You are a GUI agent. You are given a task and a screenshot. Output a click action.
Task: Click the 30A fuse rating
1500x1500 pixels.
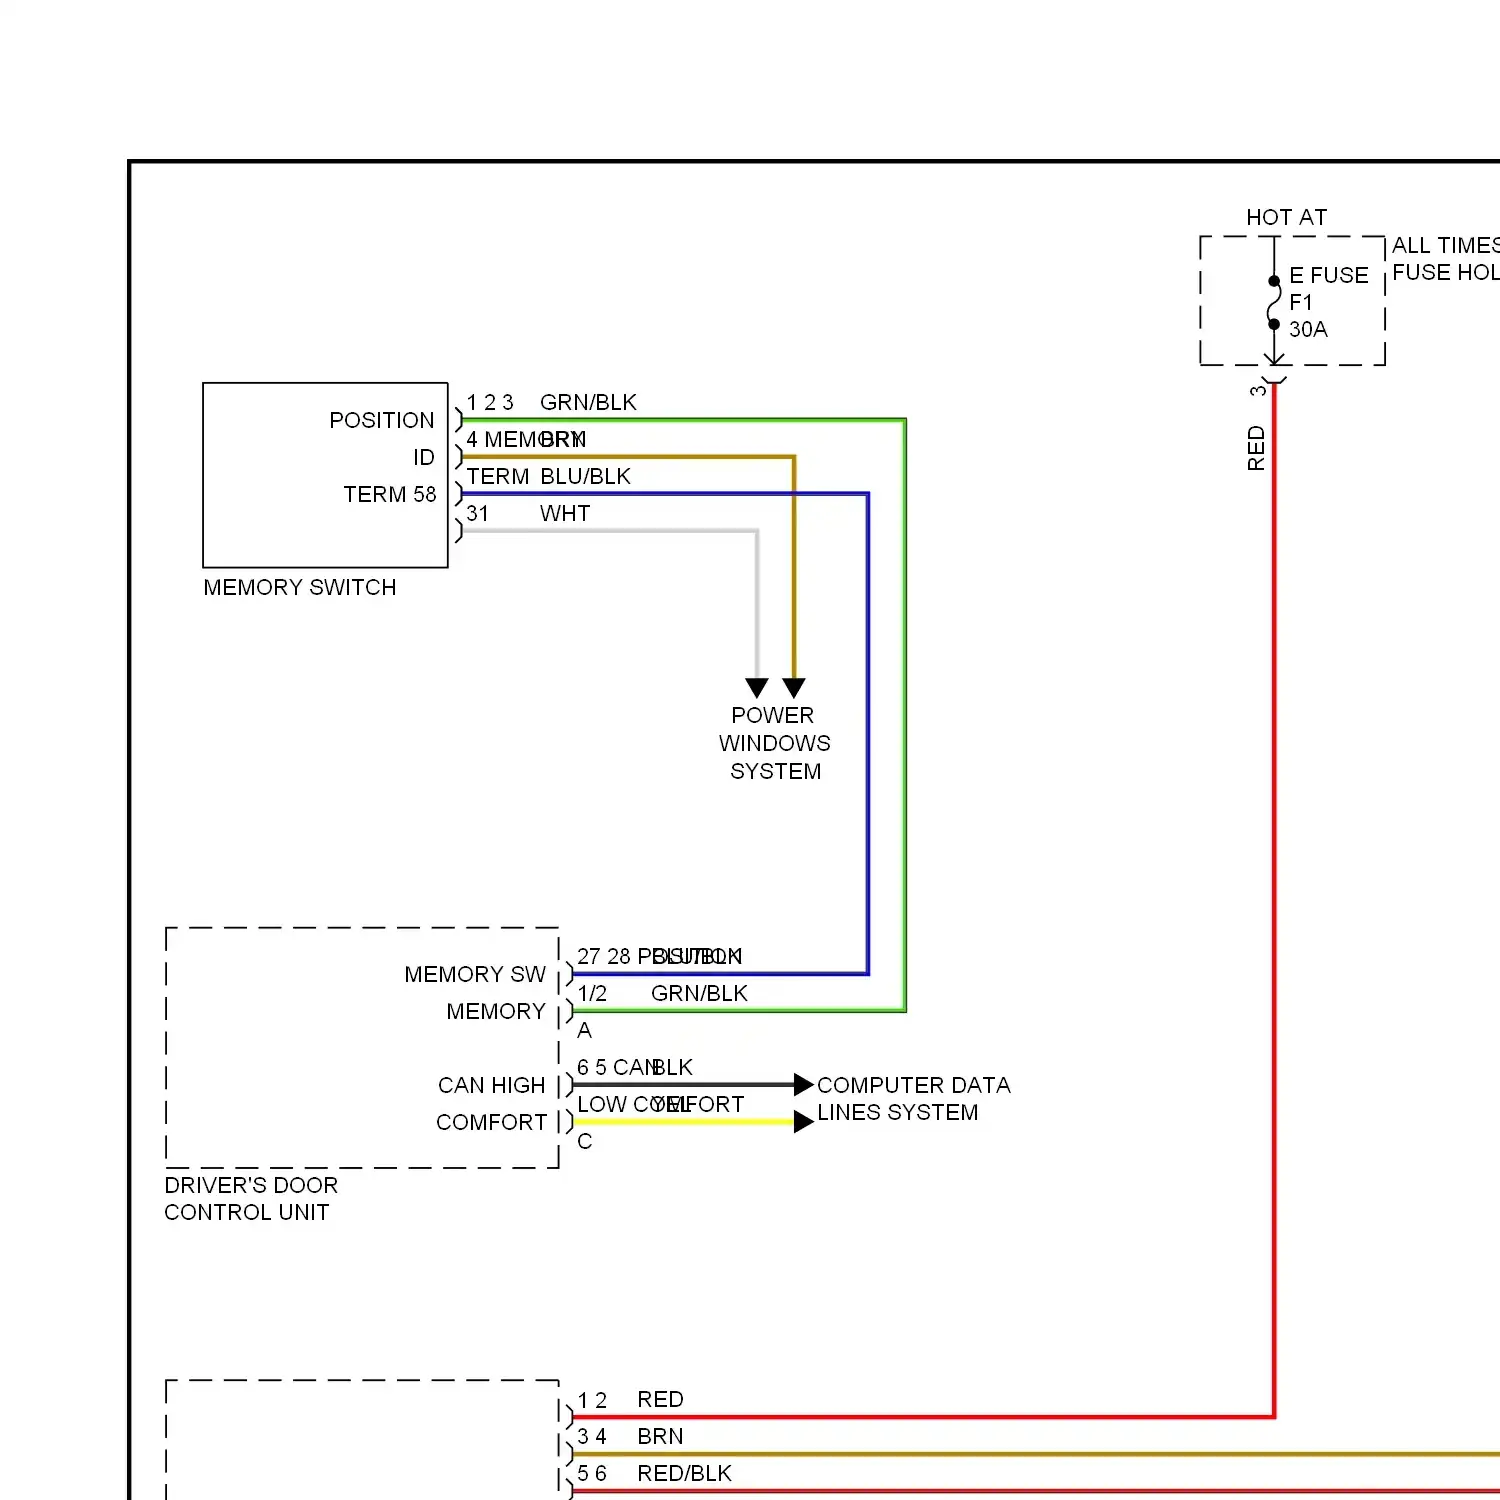1308,330
